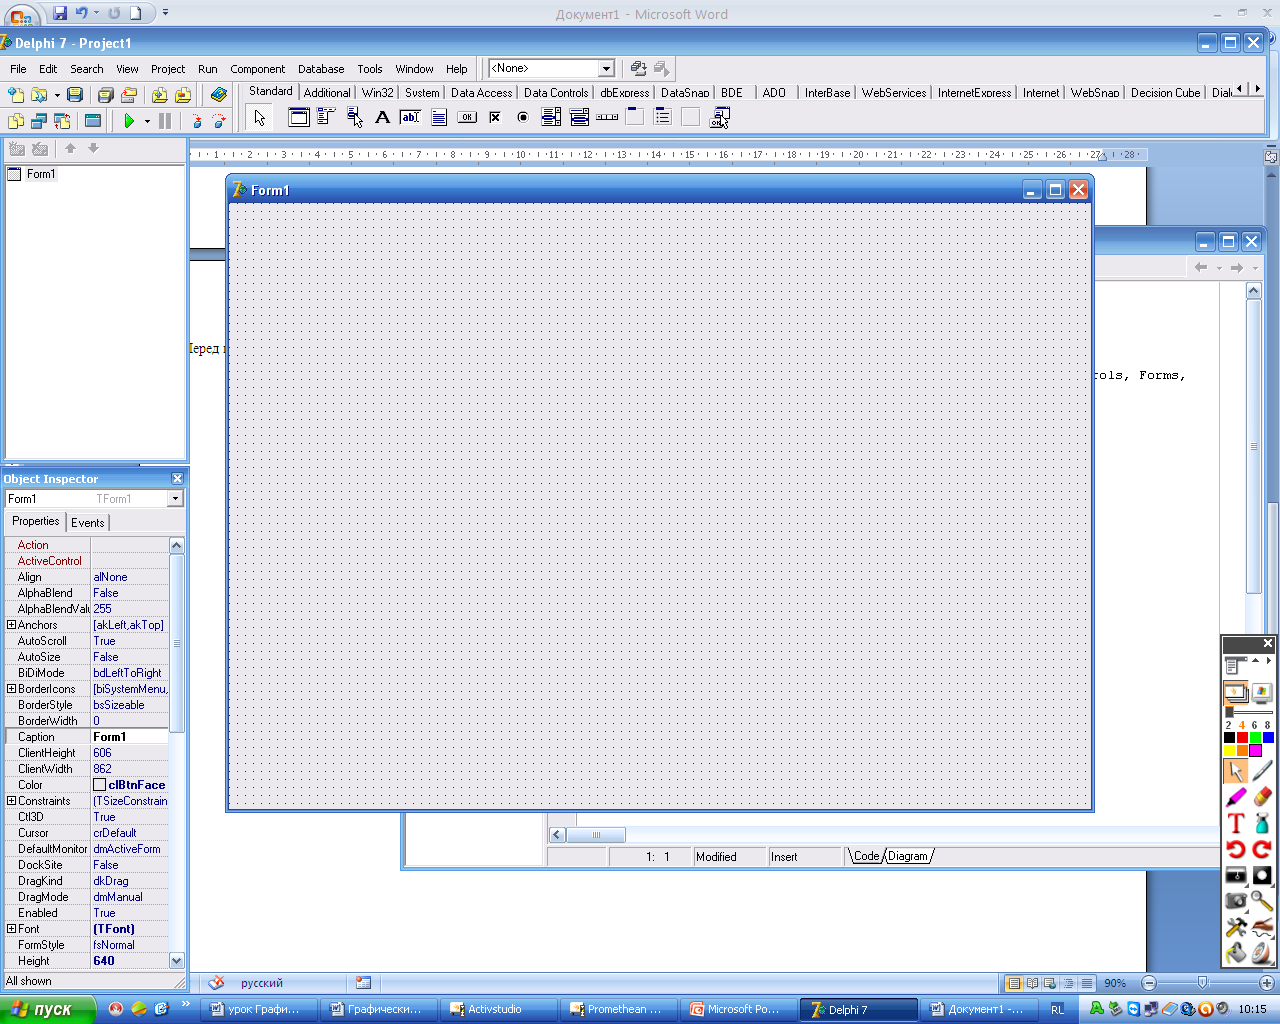Choose the ActivStudio Text tool

[x=1236, y=823]
